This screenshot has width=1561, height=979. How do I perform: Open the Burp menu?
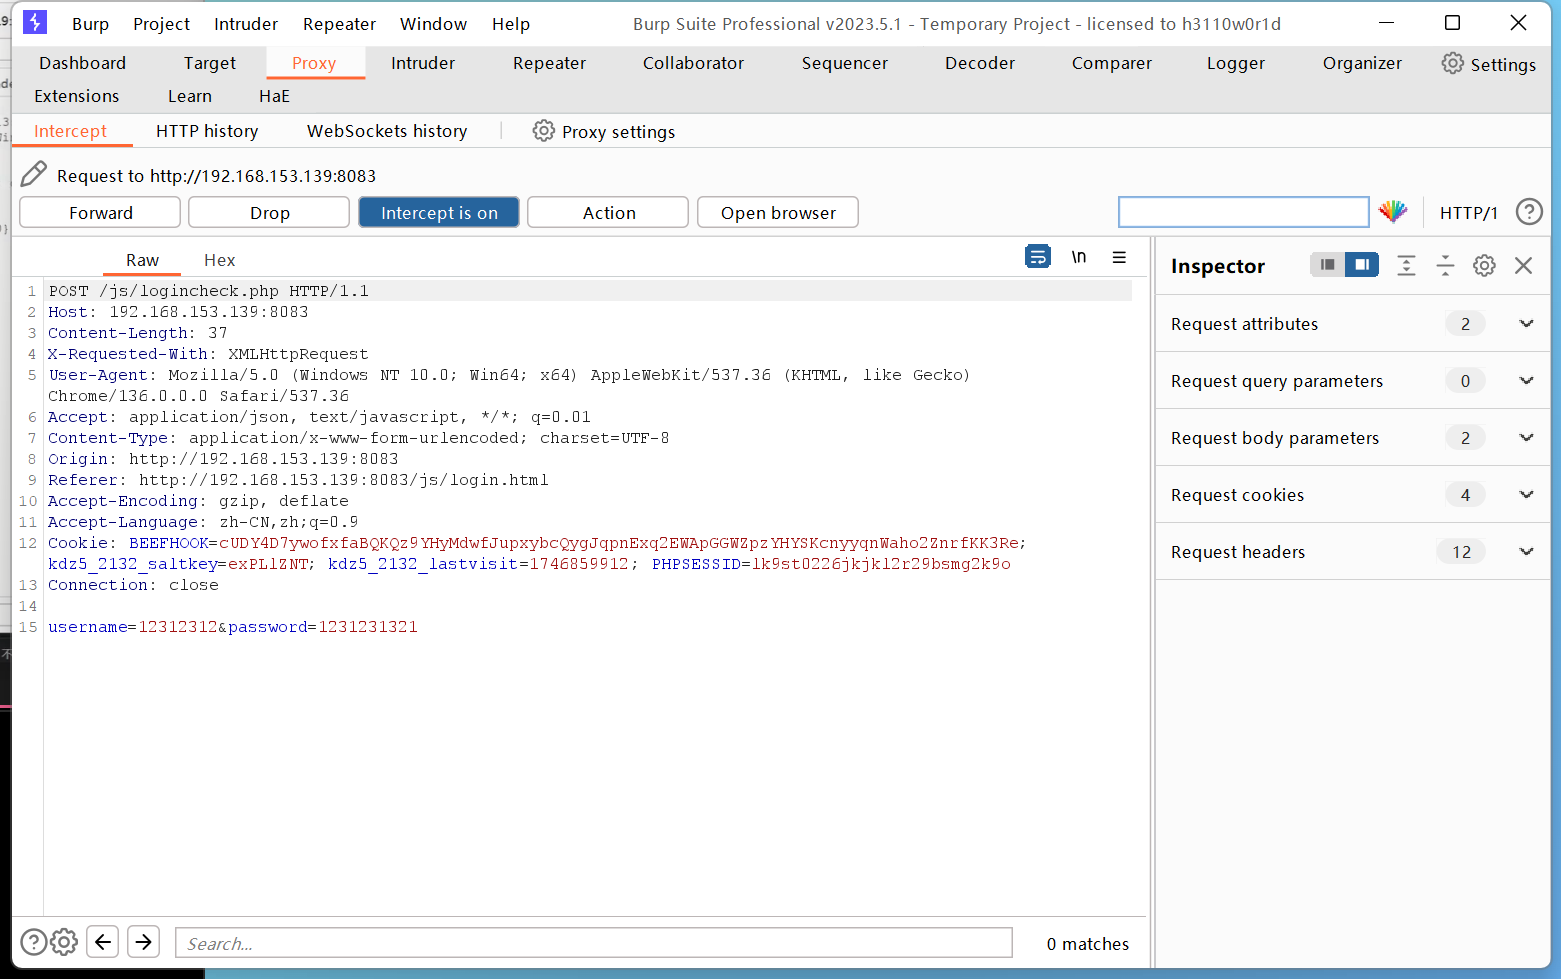(x=91, y=24)
